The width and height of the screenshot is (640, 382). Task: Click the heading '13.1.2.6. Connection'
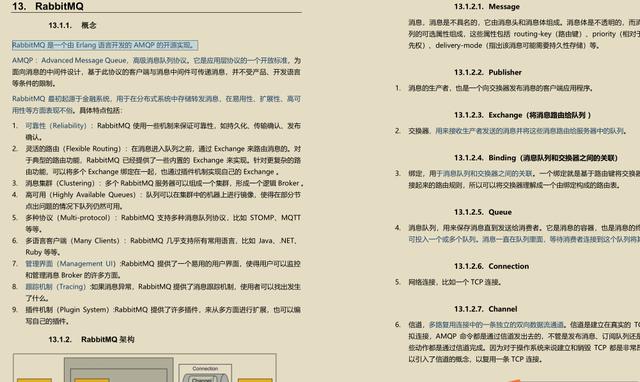pyautogui.click(x=491, y=266)
